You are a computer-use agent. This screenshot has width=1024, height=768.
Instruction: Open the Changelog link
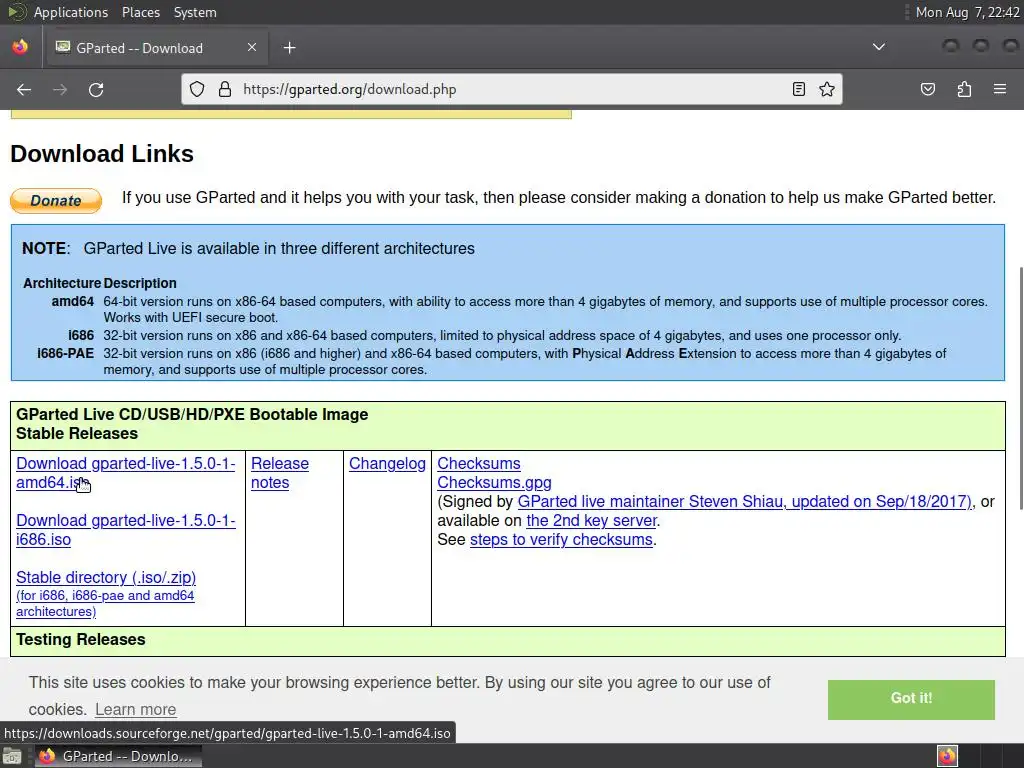tap(387, 464)
